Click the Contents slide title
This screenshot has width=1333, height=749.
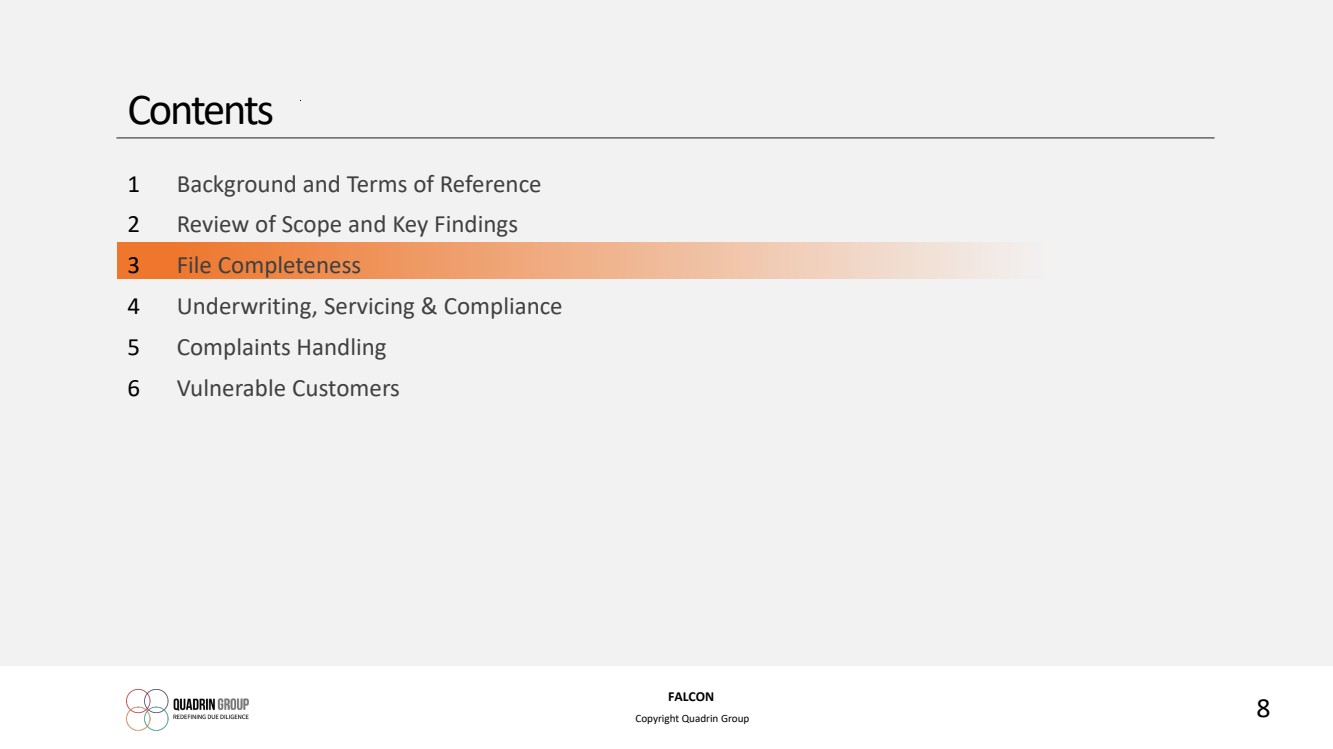point(200,111)
